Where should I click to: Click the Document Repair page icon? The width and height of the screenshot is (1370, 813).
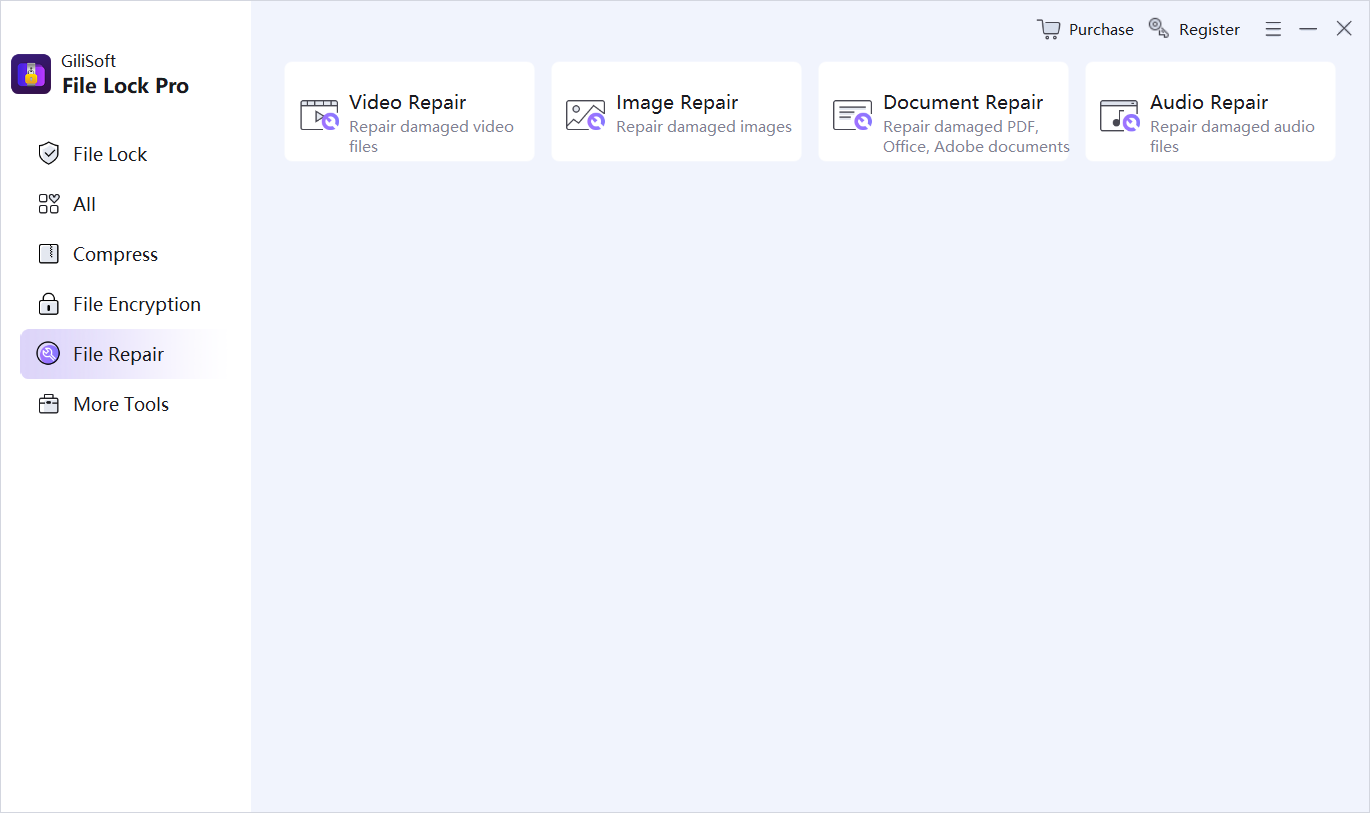tap(853, 115)
